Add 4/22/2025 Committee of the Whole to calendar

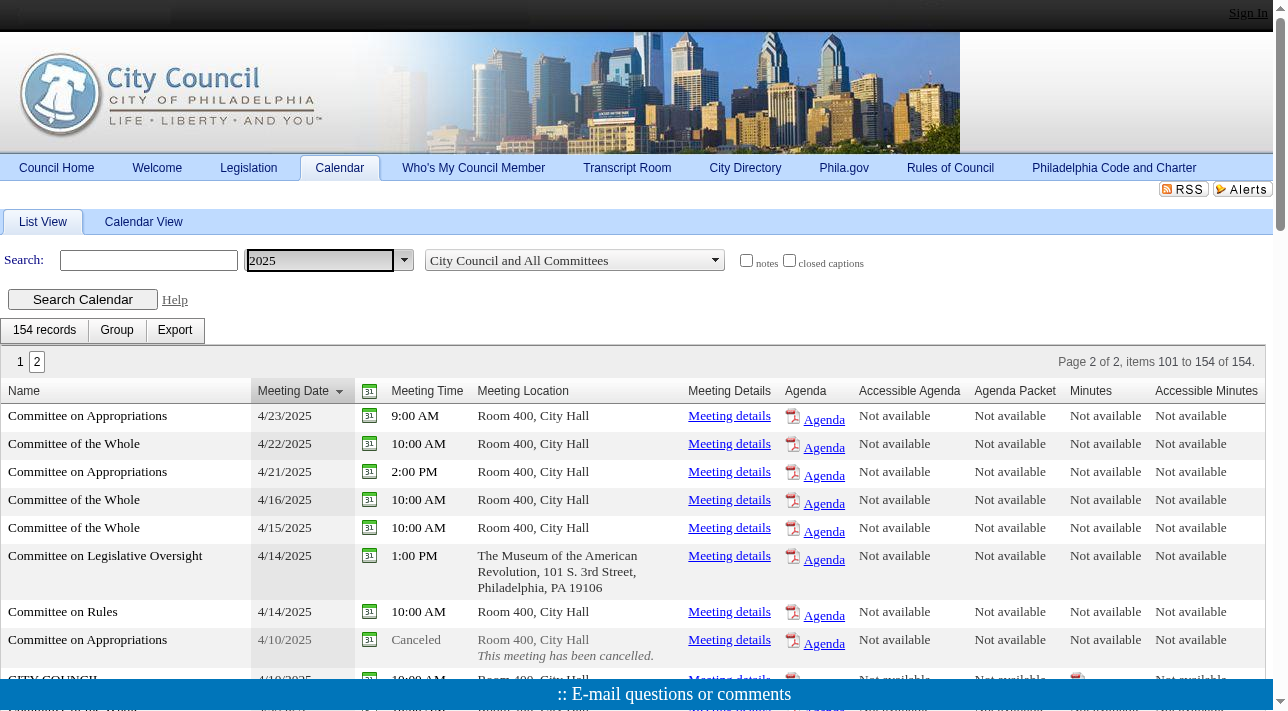[x=369, y=444]
